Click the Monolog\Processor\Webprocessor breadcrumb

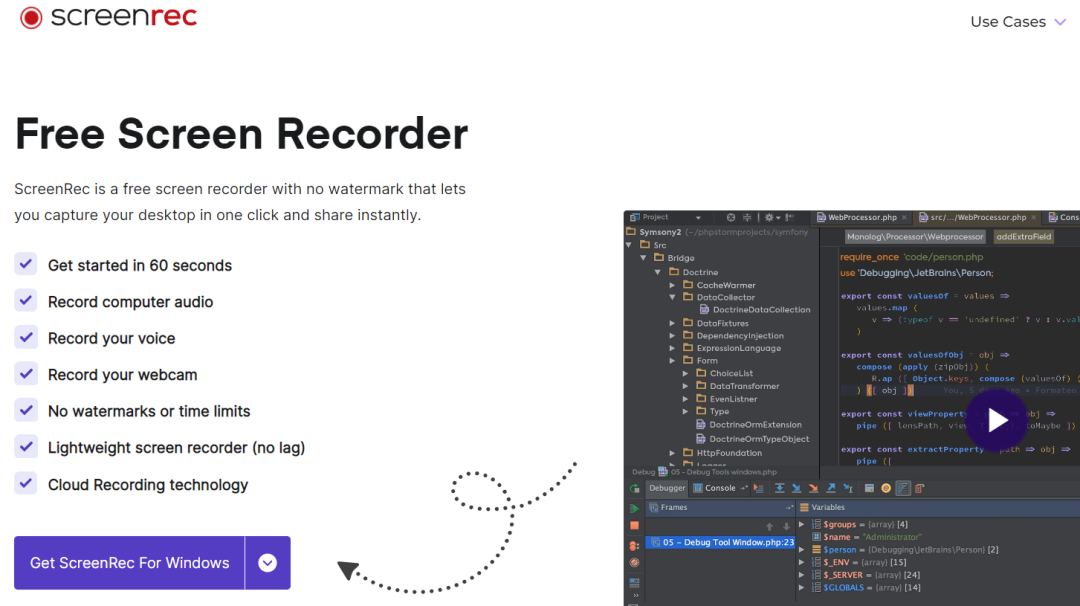click(915, 237)
